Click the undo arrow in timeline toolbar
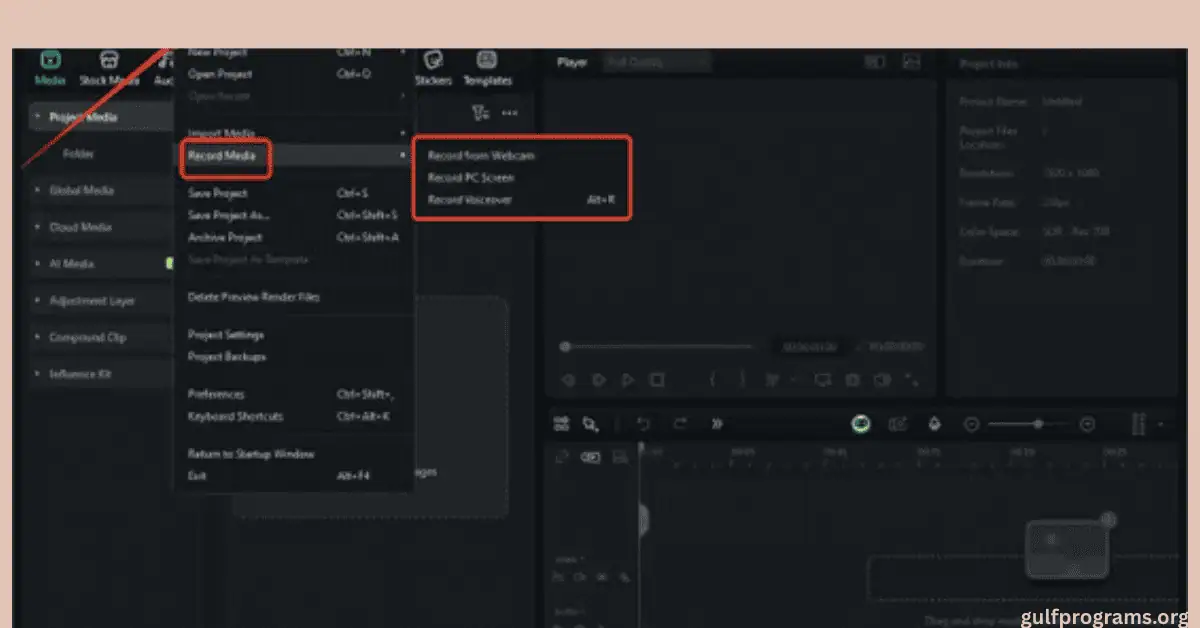1200x628 pixels. (x=643, y=424)
